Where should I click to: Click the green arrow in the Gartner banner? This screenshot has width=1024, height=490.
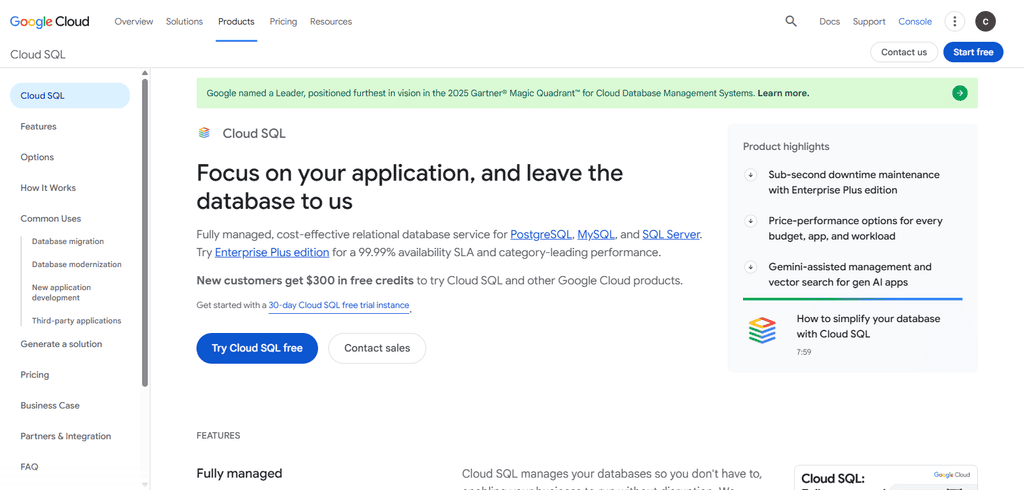tap(959, 93)
